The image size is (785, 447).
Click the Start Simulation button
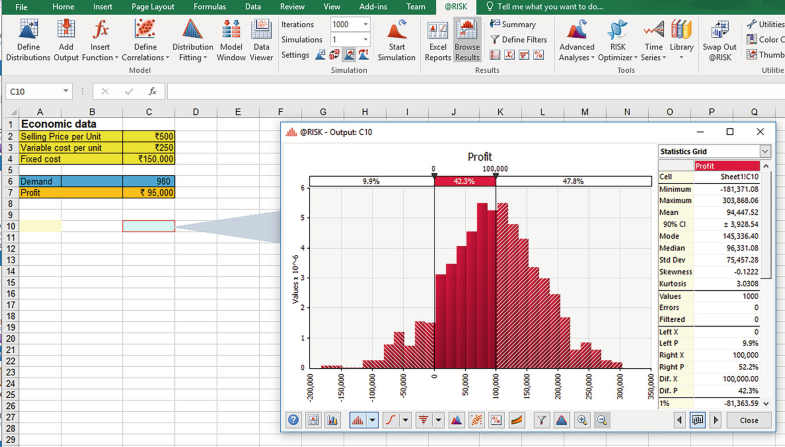click(x=396, y=38)
